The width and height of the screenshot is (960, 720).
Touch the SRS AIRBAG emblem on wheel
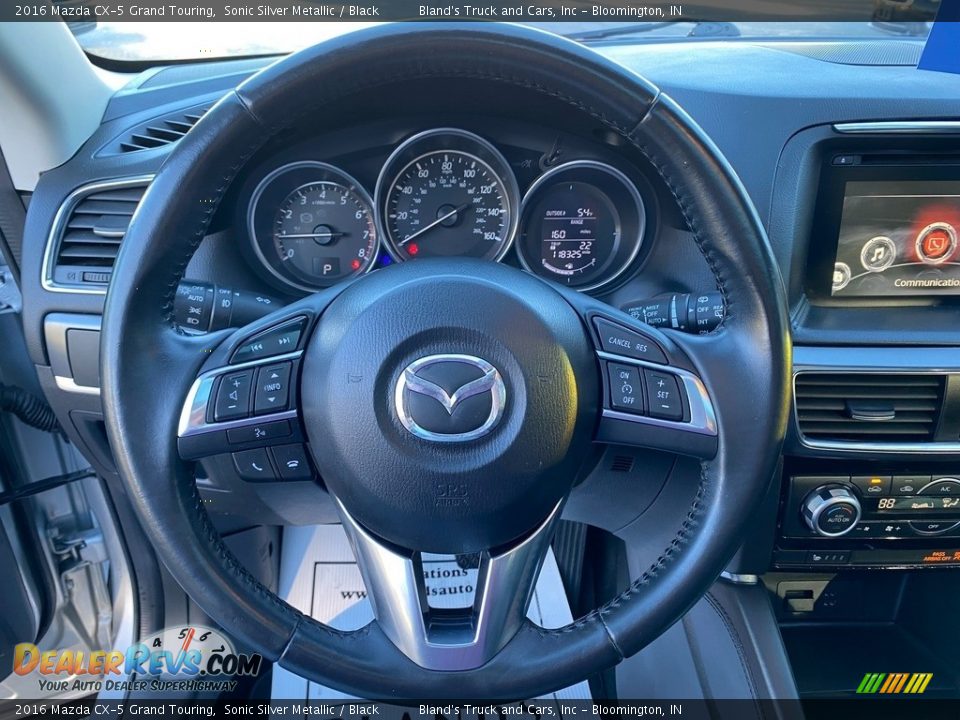point(451,494)
